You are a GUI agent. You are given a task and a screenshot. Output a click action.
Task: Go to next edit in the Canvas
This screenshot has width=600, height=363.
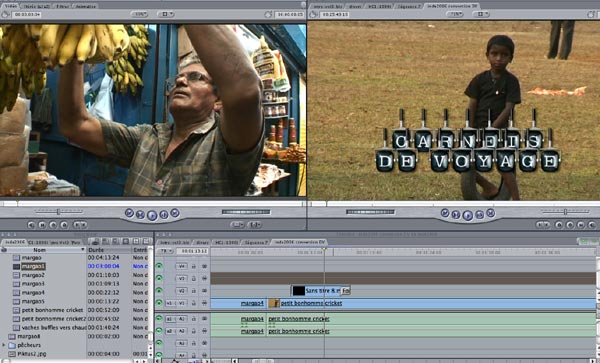coord(491,213)
